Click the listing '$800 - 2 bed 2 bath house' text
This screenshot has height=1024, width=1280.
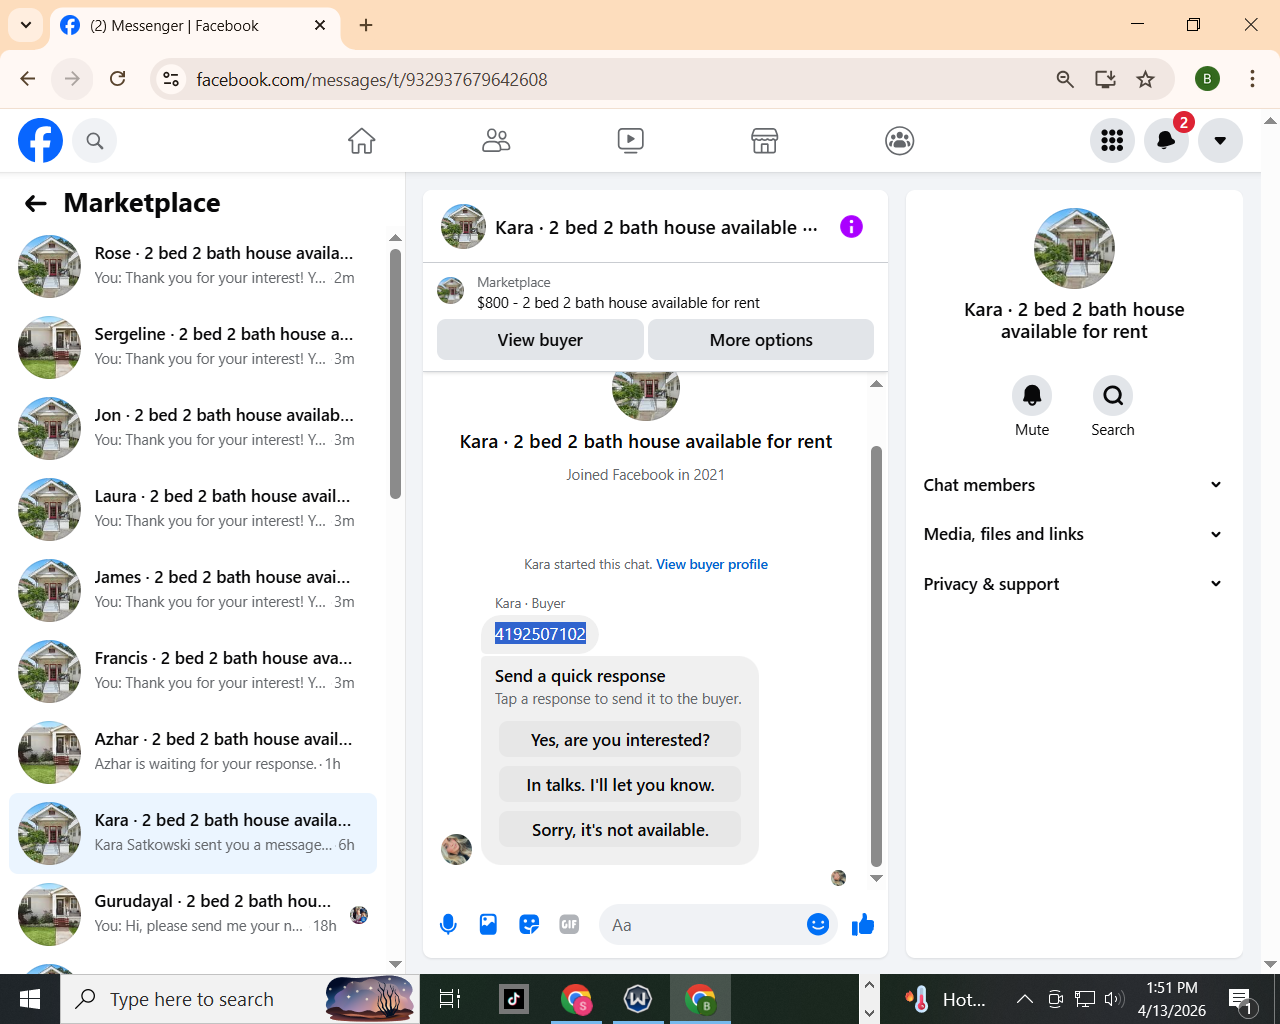click(x=618, y=303)
